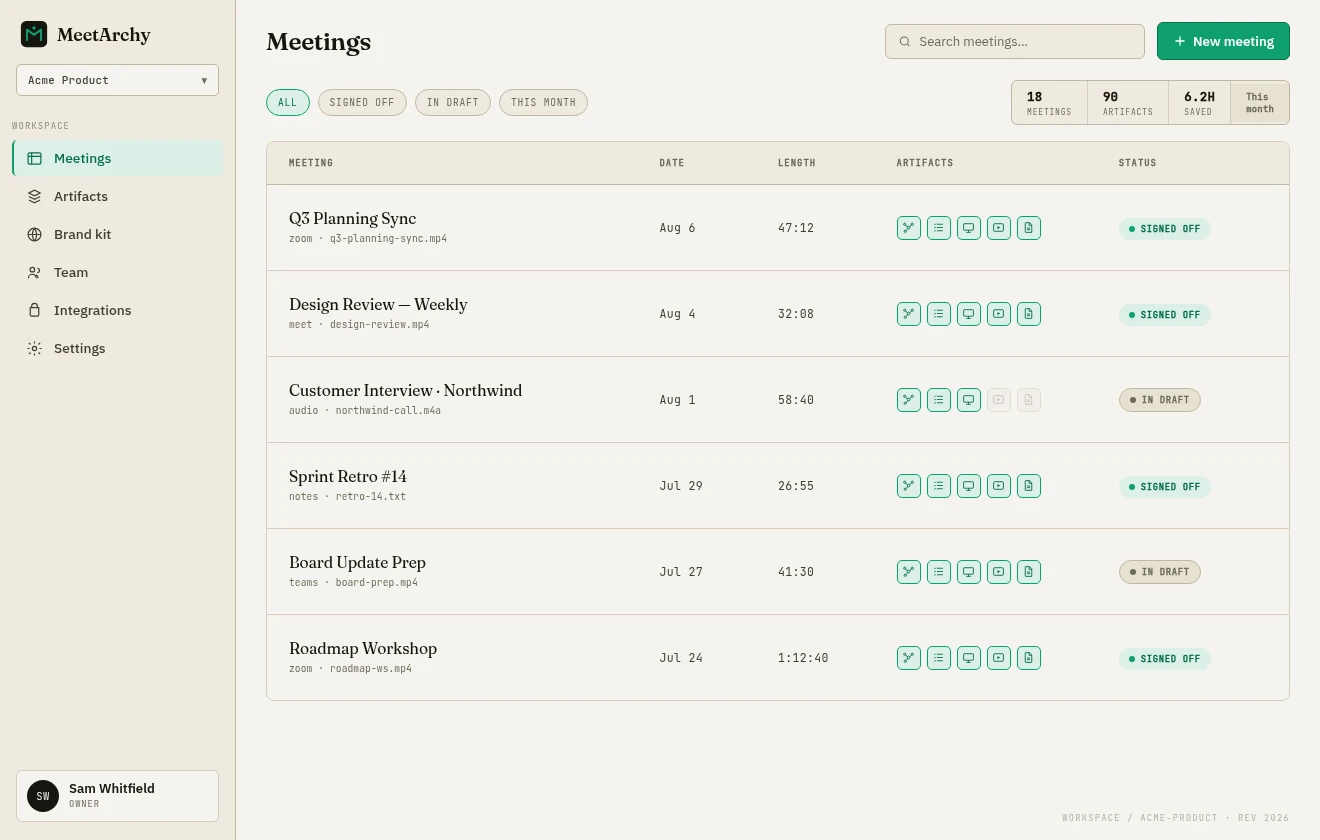
Task: Navigate to the Team page
Action: (118, 272)
